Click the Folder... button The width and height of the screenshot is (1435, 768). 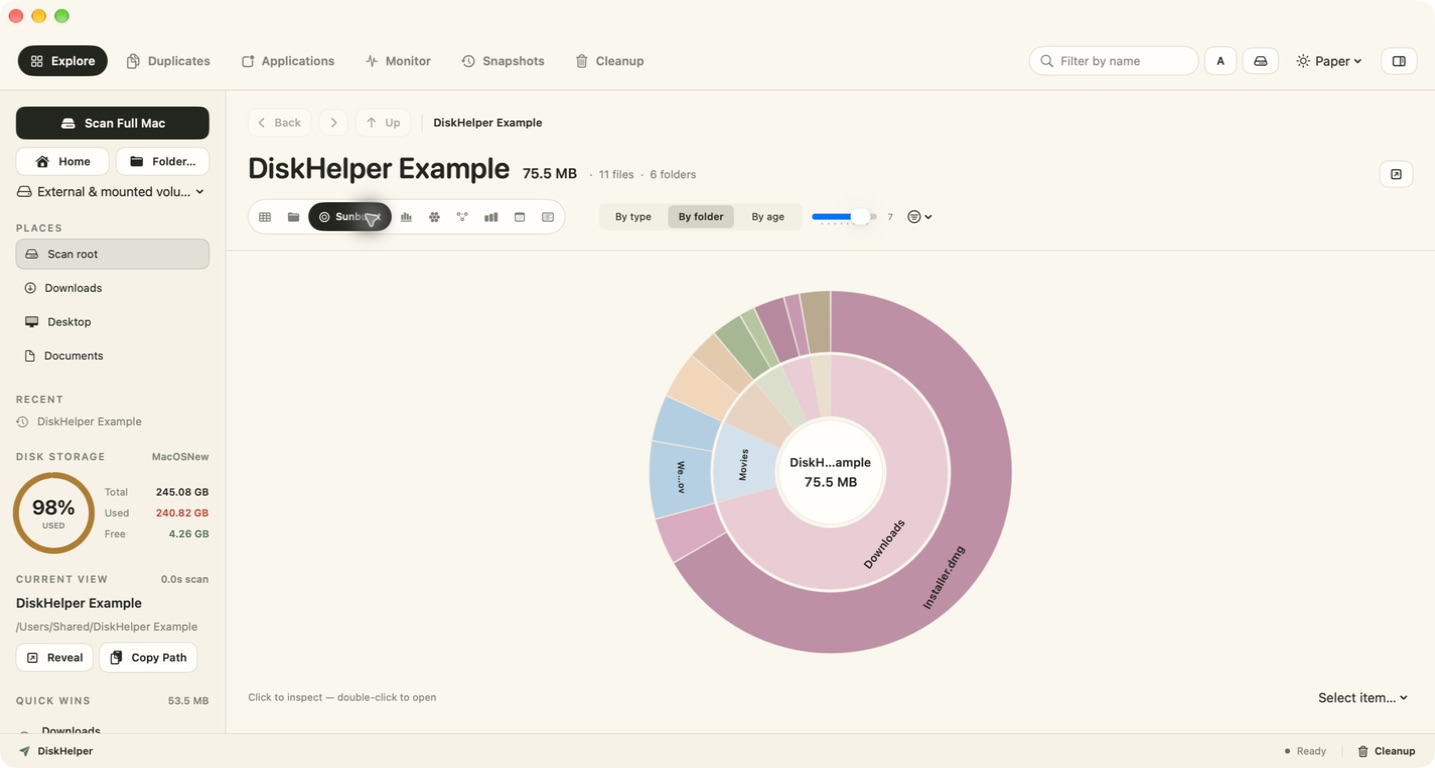tap(163, 161)
